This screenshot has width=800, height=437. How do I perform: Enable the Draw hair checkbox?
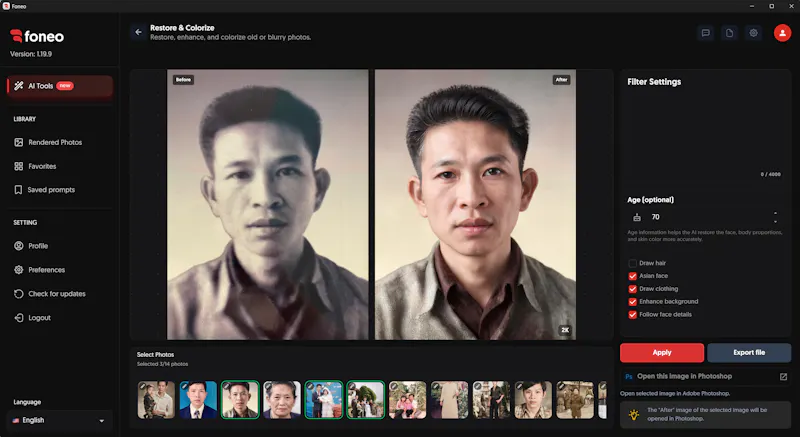click(633, 263)
